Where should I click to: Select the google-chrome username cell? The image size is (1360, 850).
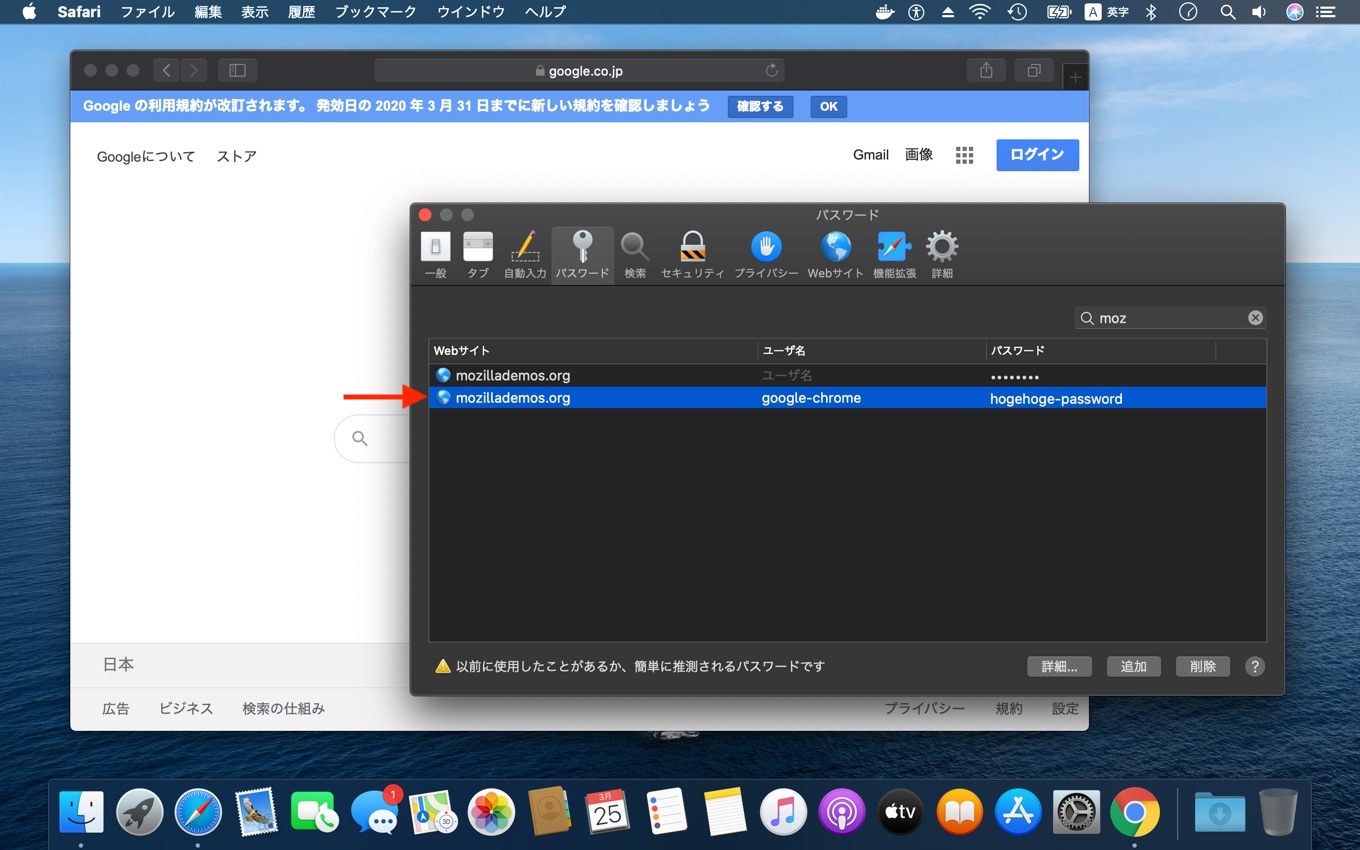pos(811,398)
